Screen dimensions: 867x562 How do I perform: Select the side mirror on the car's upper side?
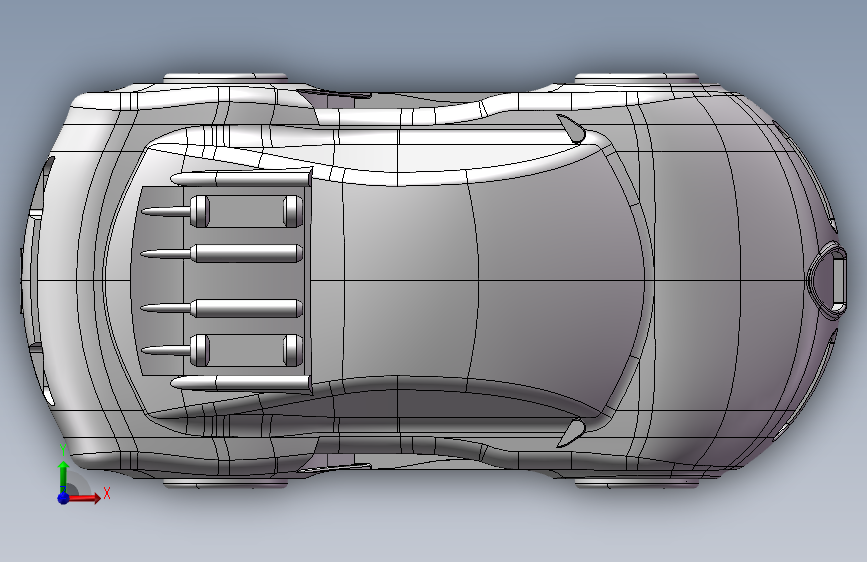click(x=571, y=128)
